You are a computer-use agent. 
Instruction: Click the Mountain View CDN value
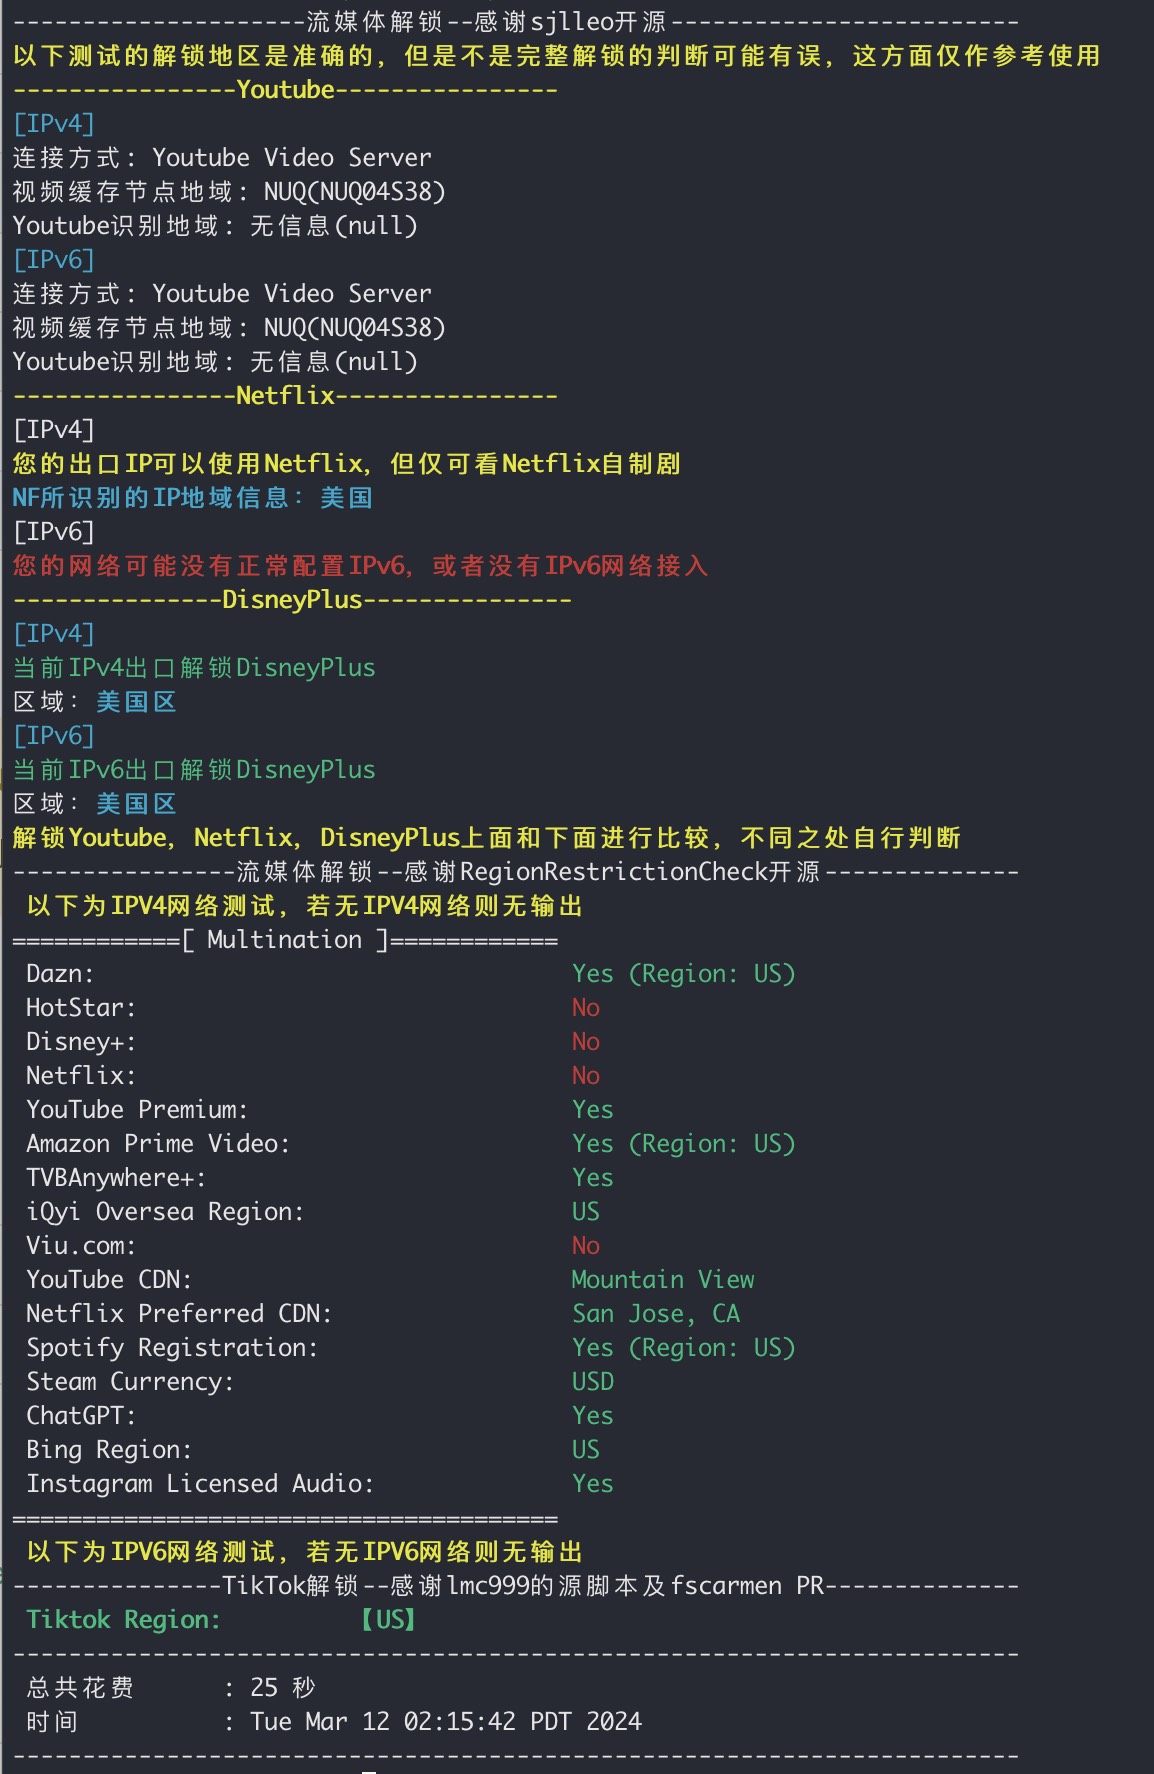tap(663, 1280)
